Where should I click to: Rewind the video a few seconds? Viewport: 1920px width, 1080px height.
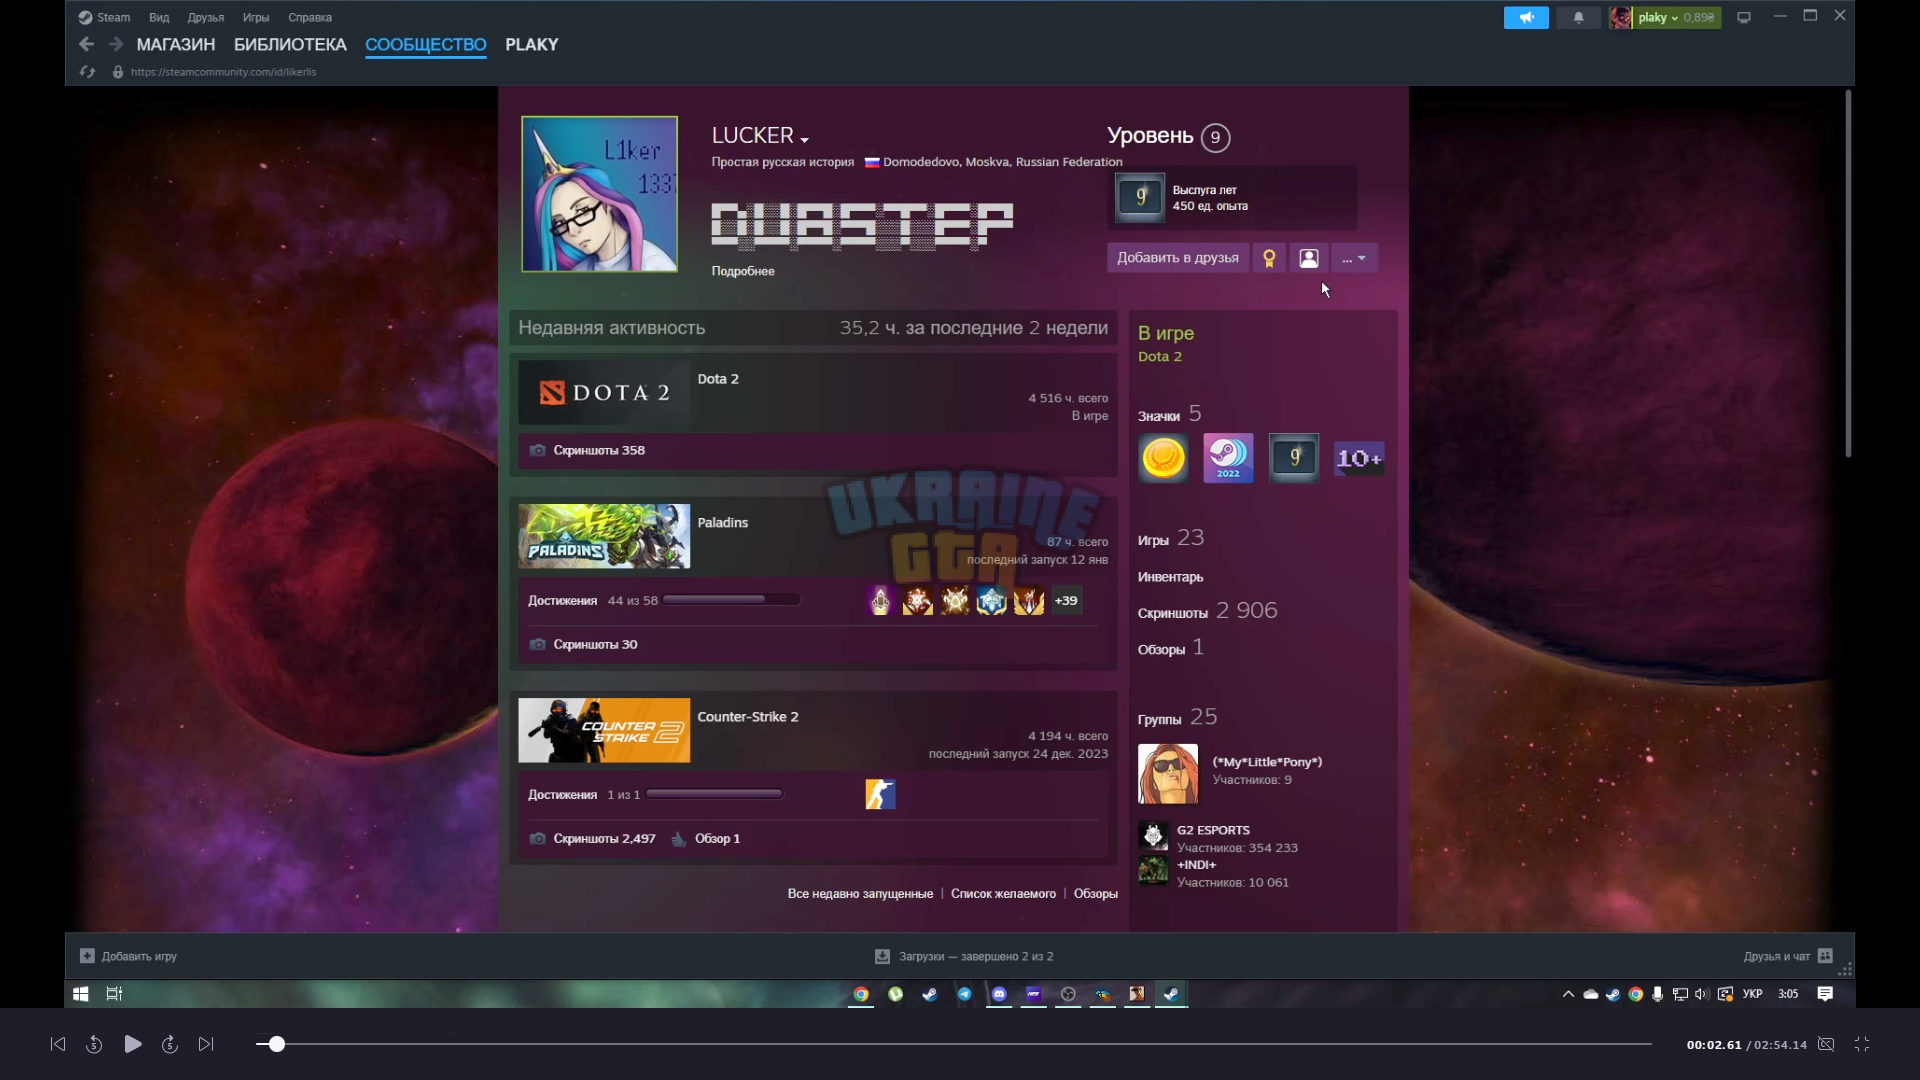click(x=94, y=1044)
